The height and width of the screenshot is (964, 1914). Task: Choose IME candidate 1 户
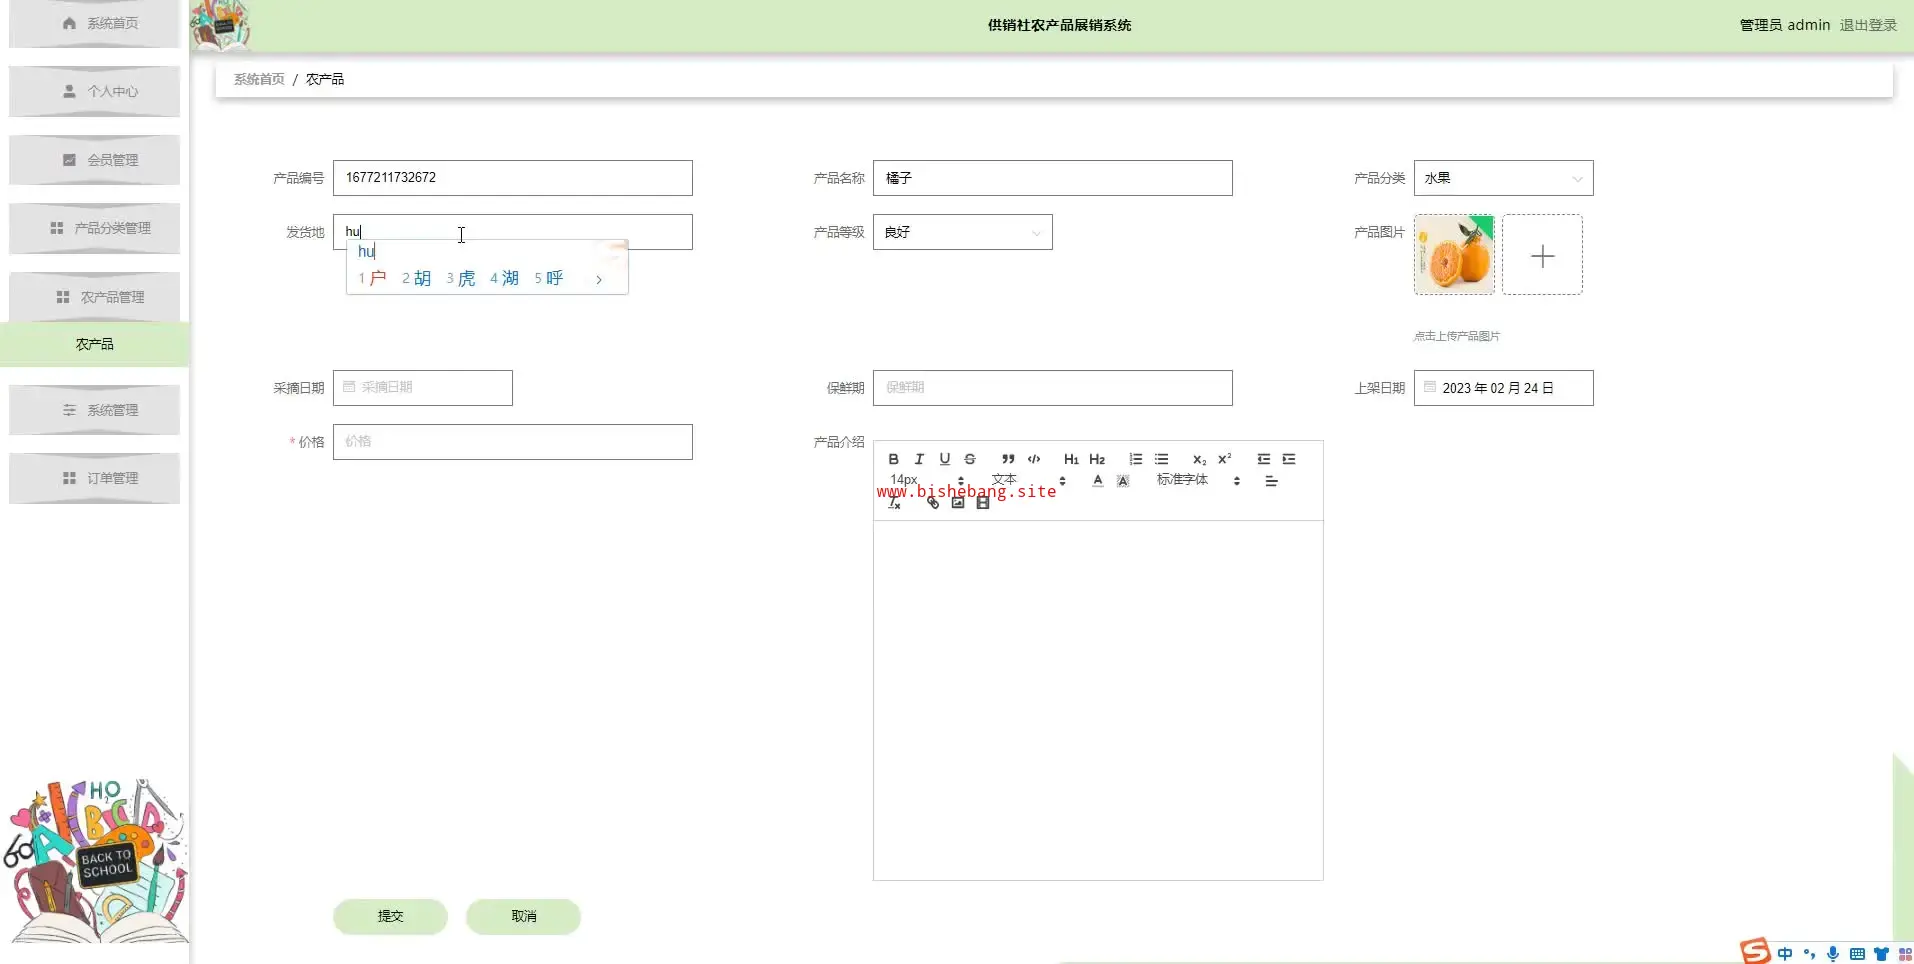372,278
